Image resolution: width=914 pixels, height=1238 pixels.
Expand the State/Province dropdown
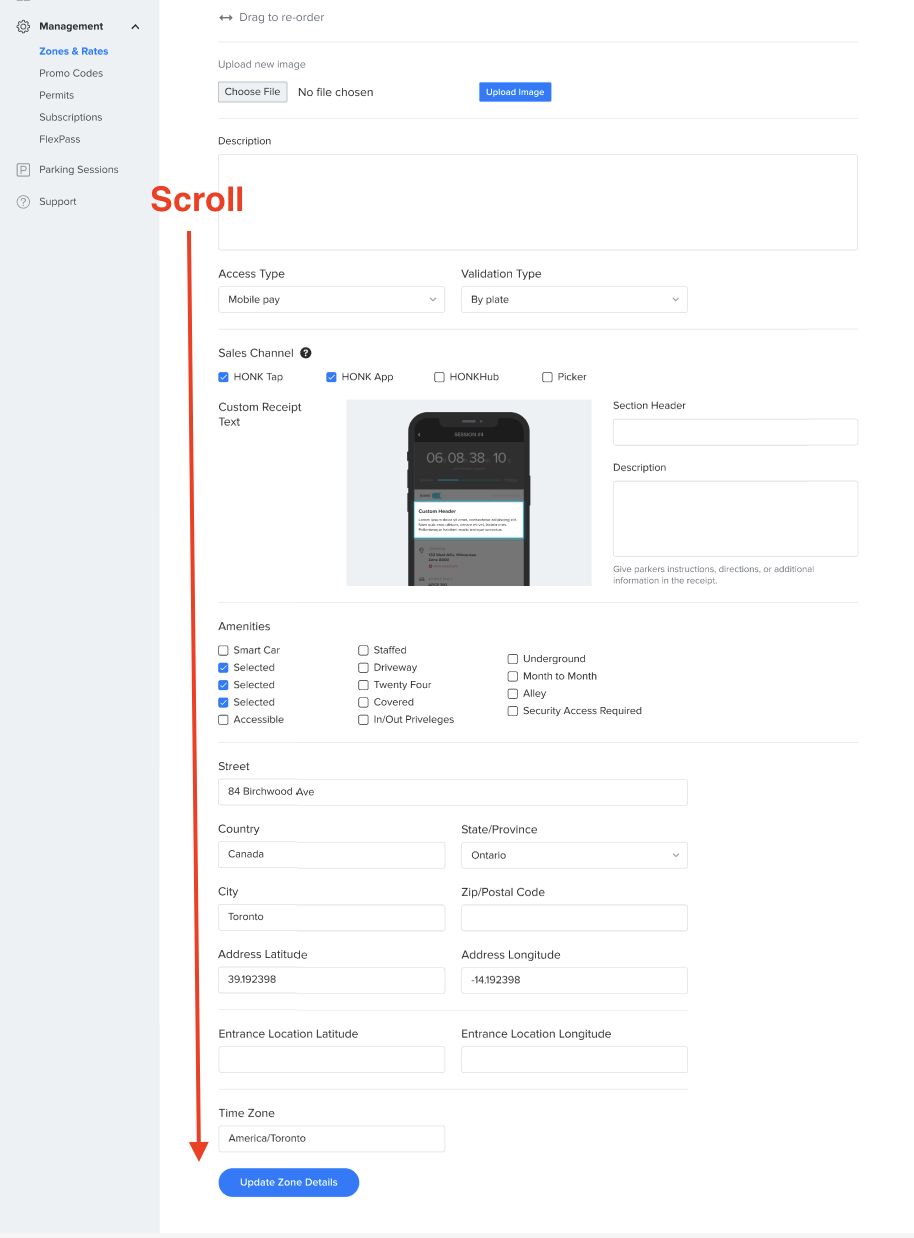pos(574,855)
